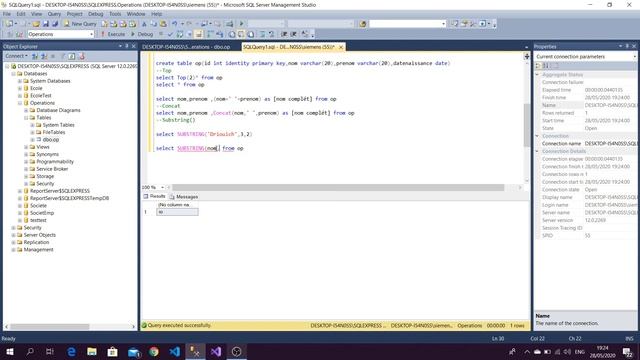The width and height of the screenshot is (640, 360).
Task: Click the Undo icon in the toolbar
Action: tap(175, 24)
